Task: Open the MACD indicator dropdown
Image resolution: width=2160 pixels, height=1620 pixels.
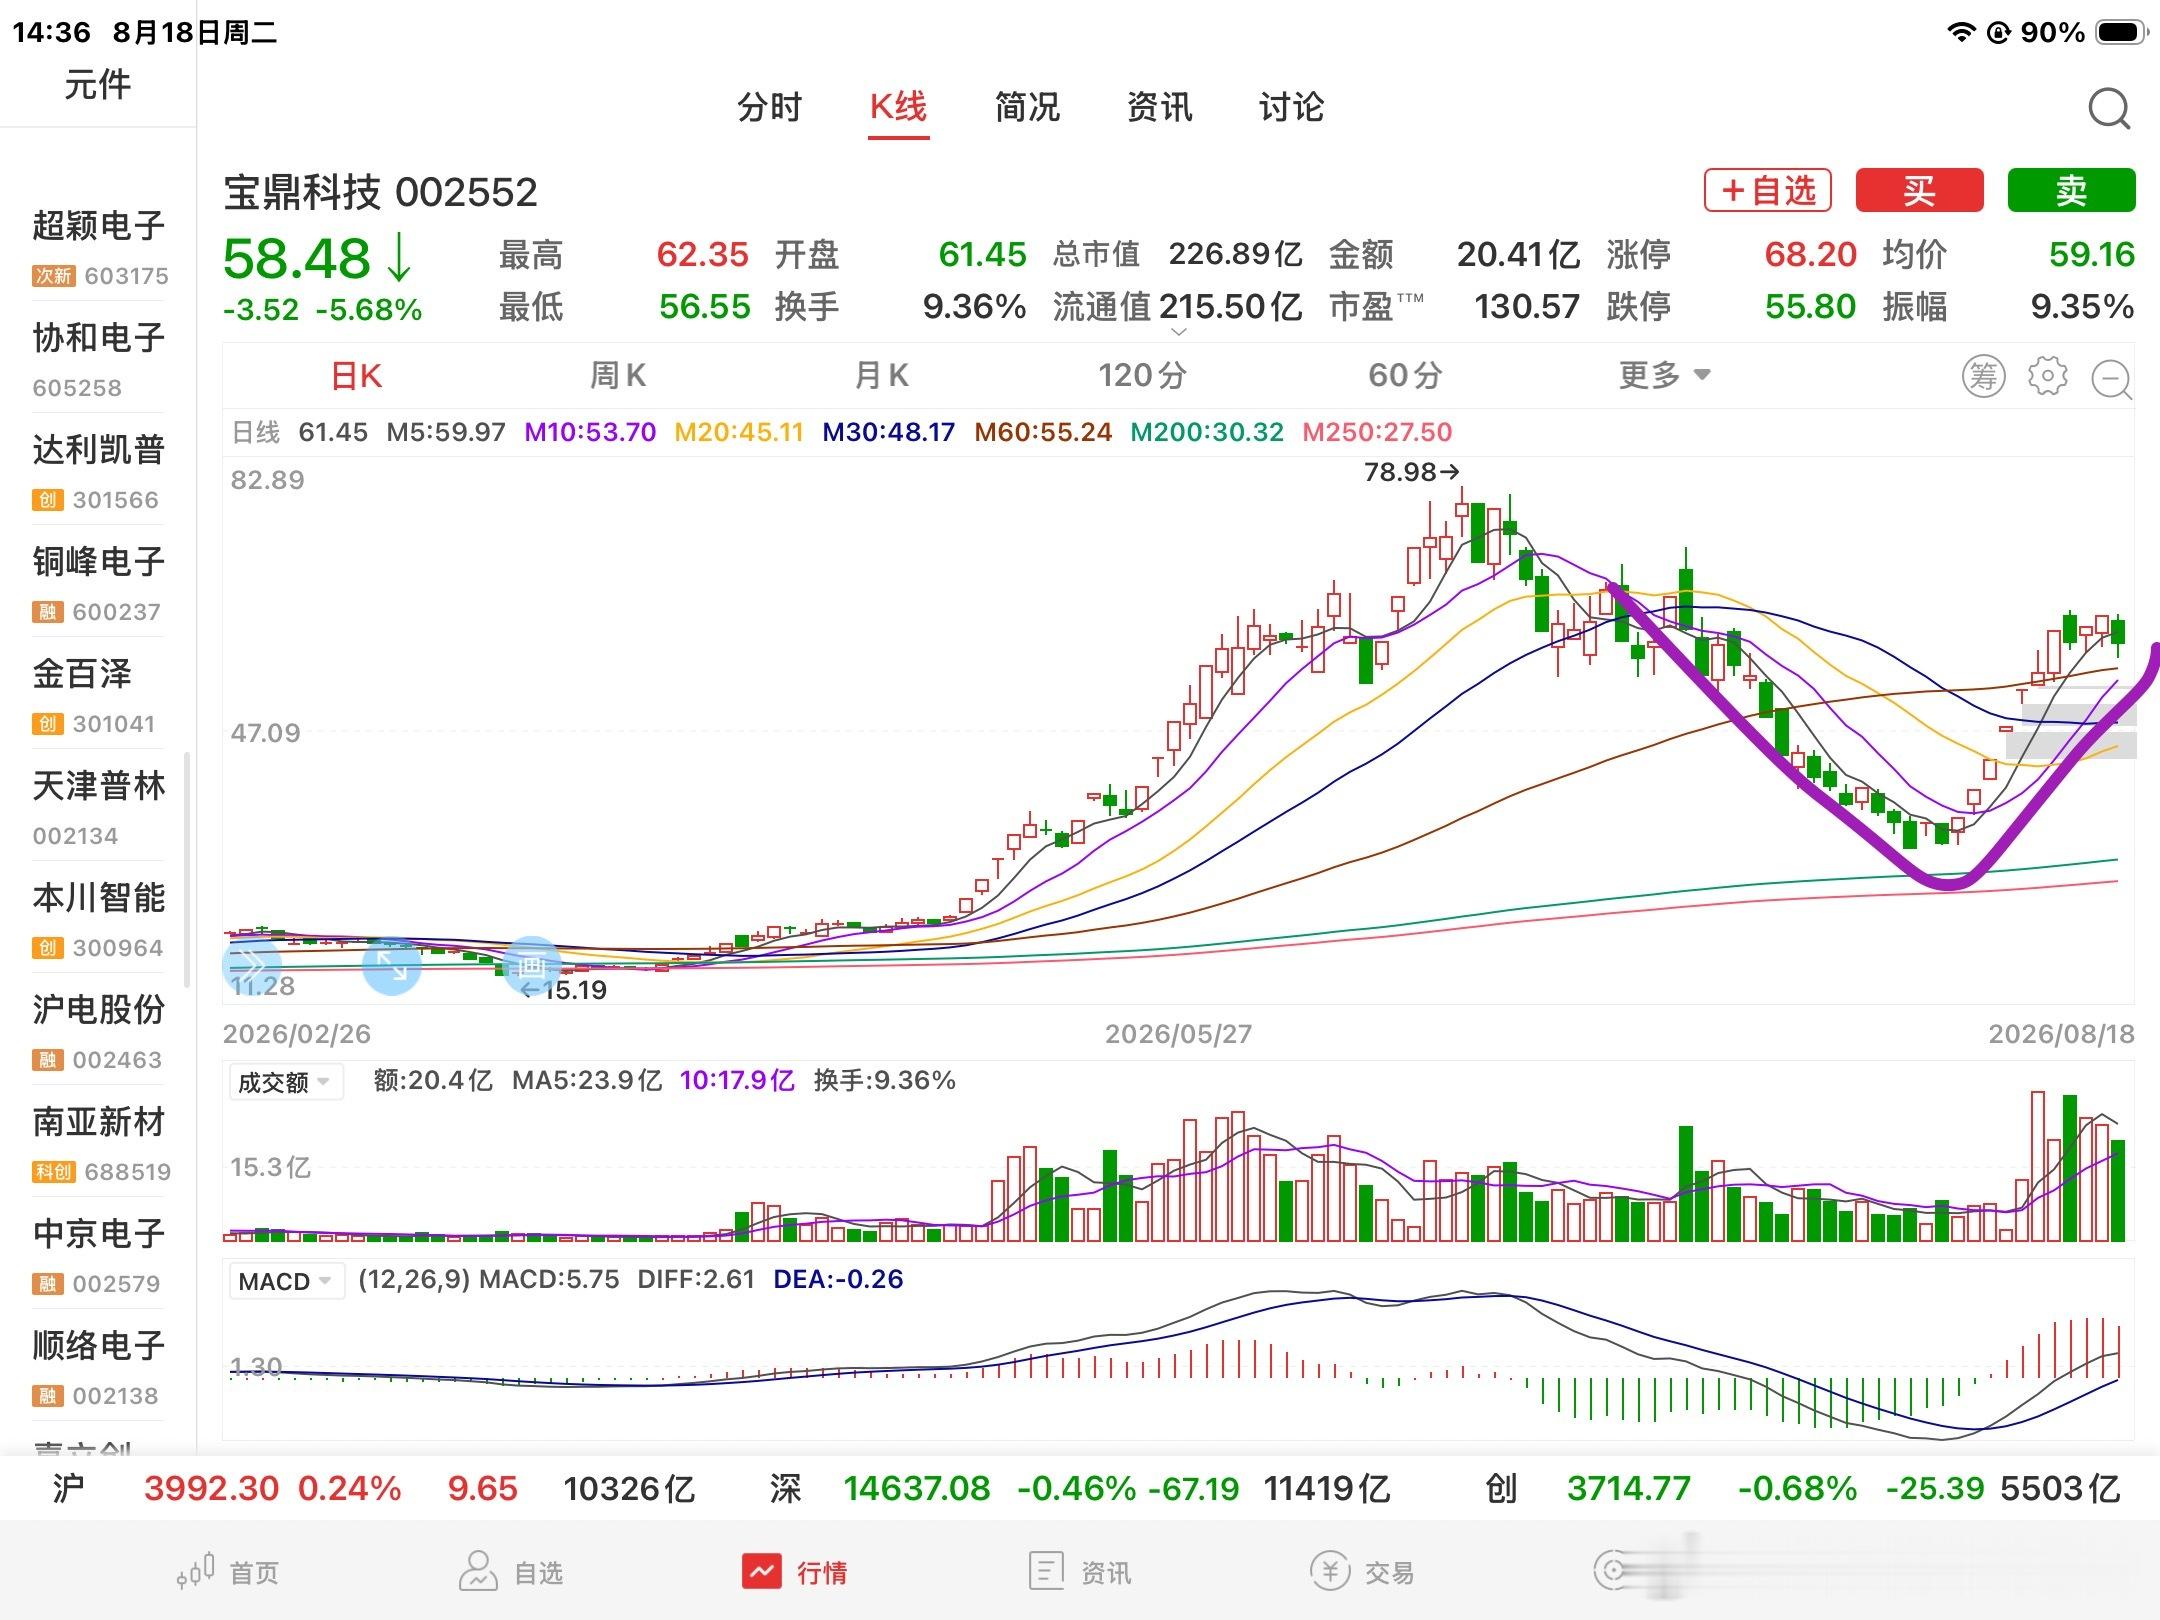Action: coord(285,1281)
